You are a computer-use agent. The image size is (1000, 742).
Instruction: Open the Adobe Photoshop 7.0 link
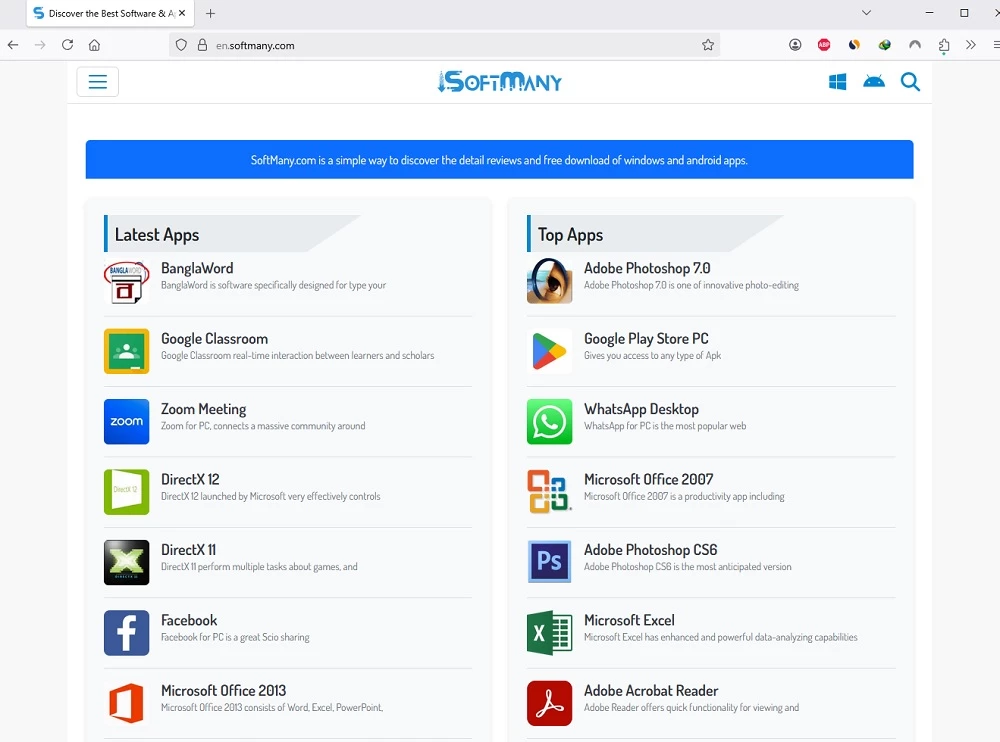647,268
